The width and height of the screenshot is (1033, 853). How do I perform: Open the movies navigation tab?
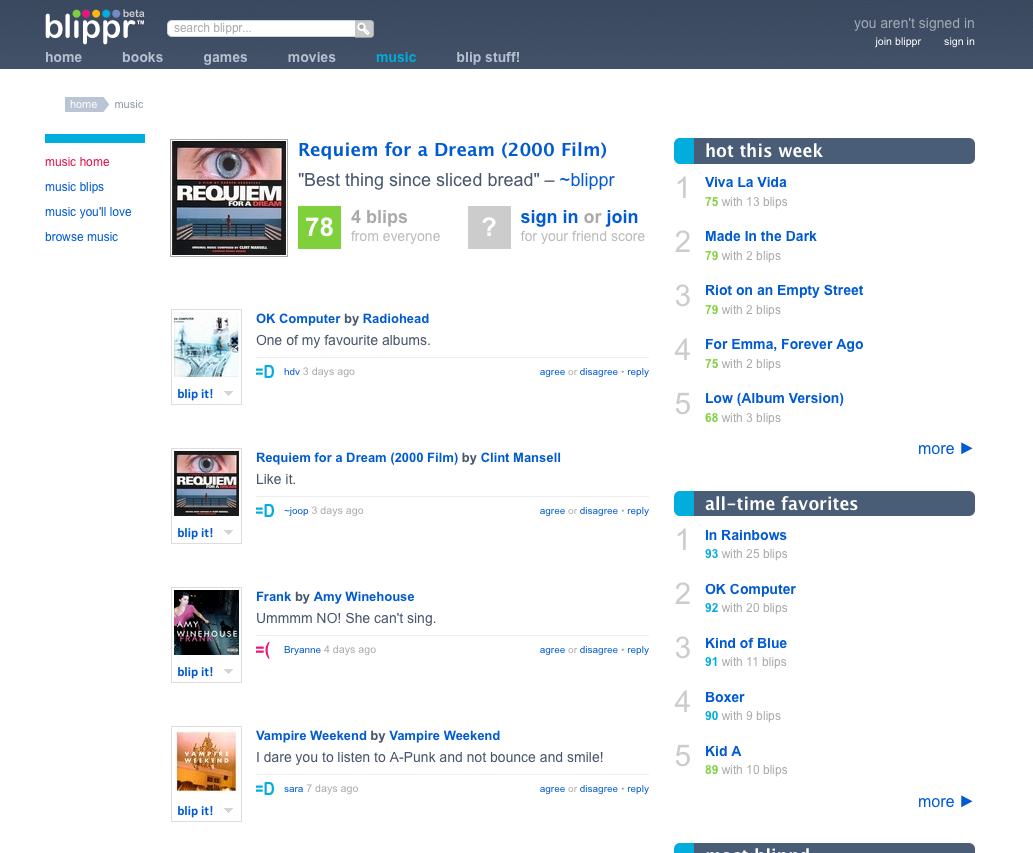[312, 57]
